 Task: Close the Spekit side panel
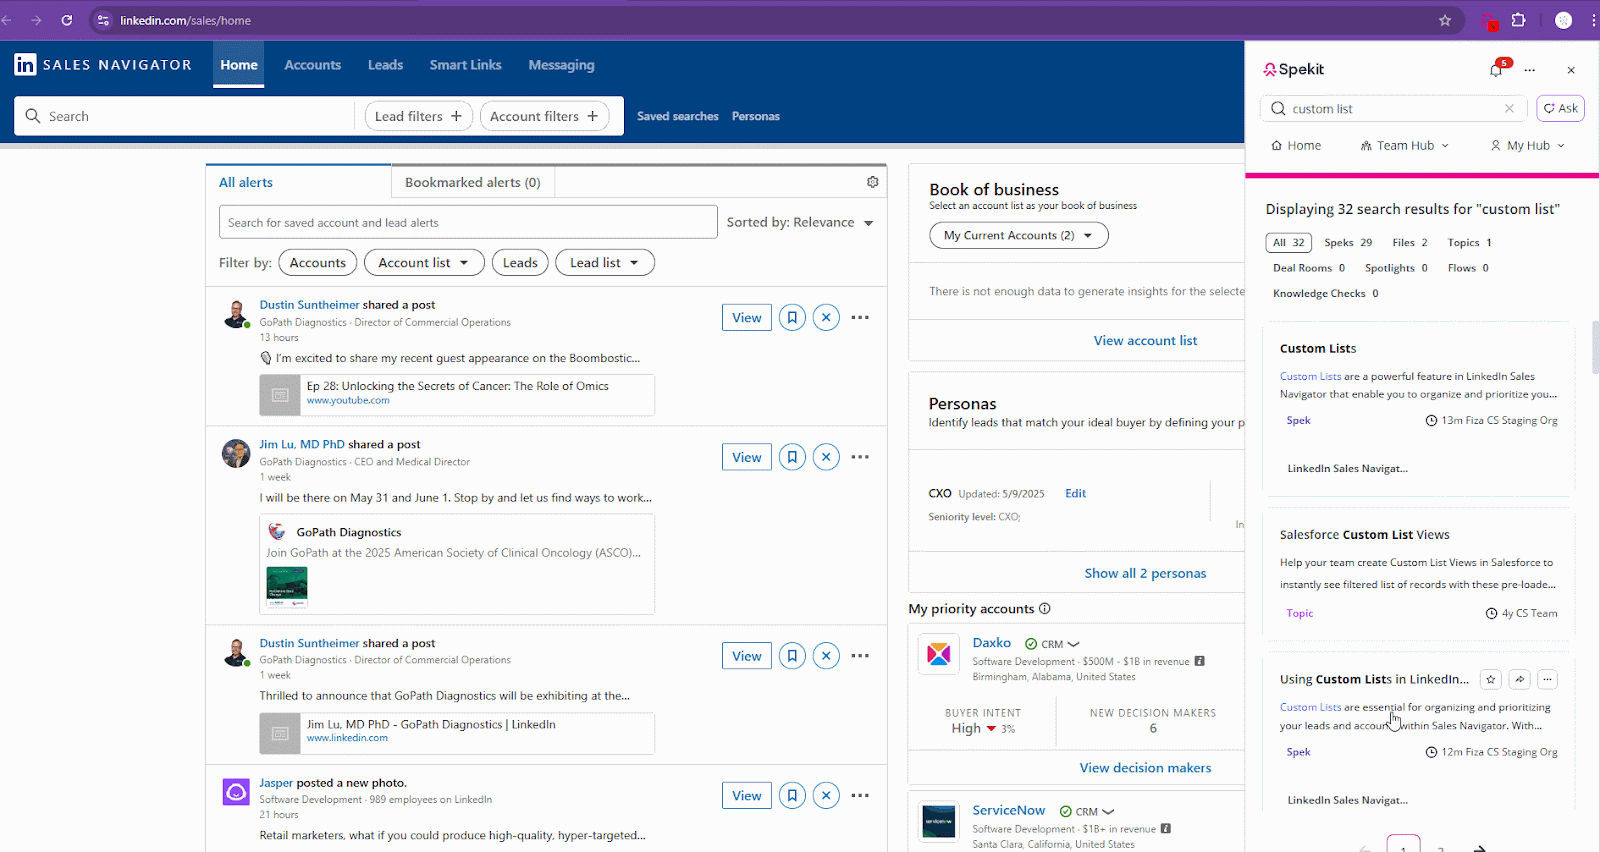point(1571,70)
